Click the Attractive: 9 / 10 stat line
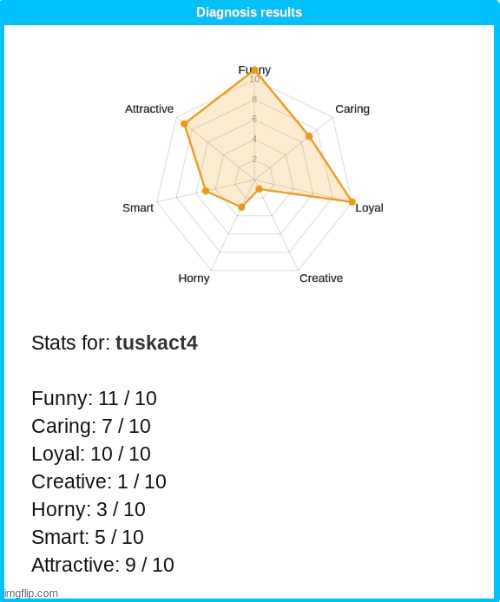This screenshot has width=500, height=602. (103, 565)
